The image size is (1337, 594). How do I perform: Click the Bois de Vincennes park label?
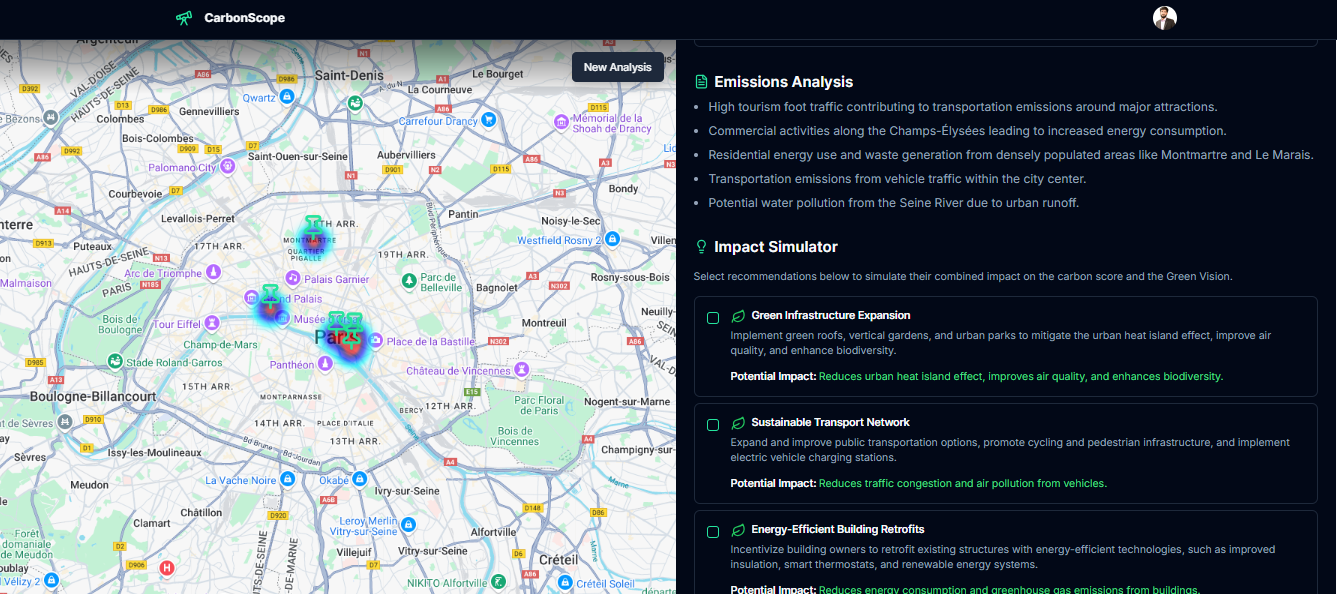click(515, 437)
